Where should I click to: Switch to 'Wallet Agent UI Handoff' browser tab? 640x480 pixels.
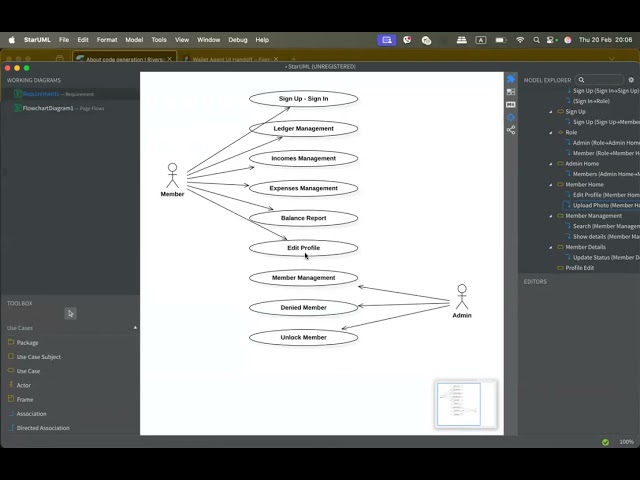[231, 59]
